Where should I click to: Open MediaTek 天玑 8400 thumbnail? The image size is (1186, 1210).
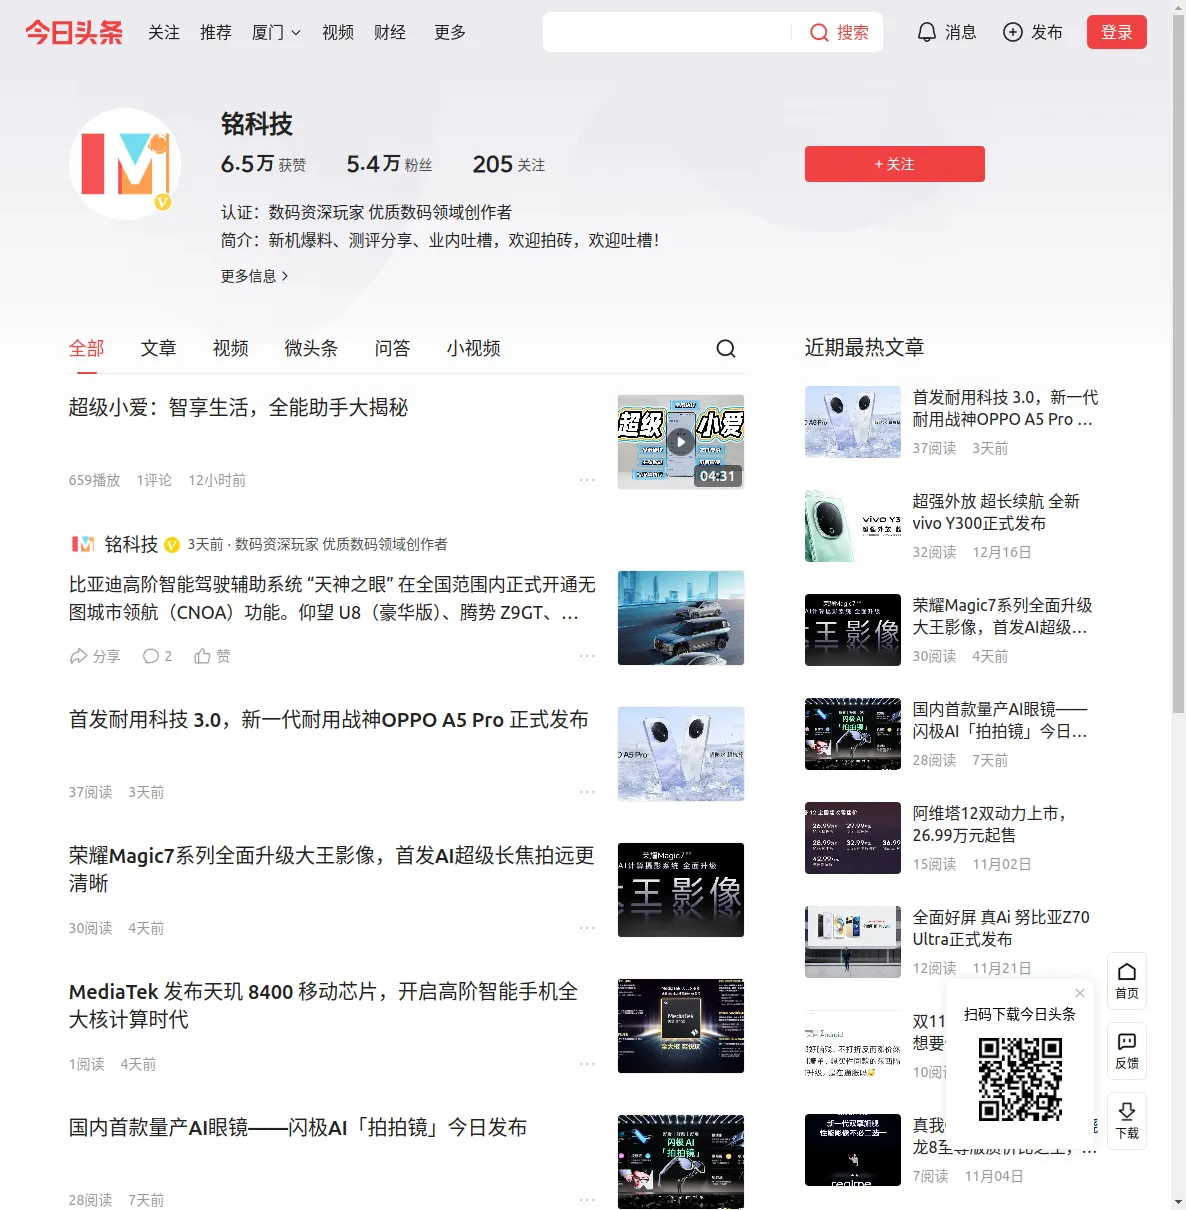pyautogui.click(x=681, y=1026)
